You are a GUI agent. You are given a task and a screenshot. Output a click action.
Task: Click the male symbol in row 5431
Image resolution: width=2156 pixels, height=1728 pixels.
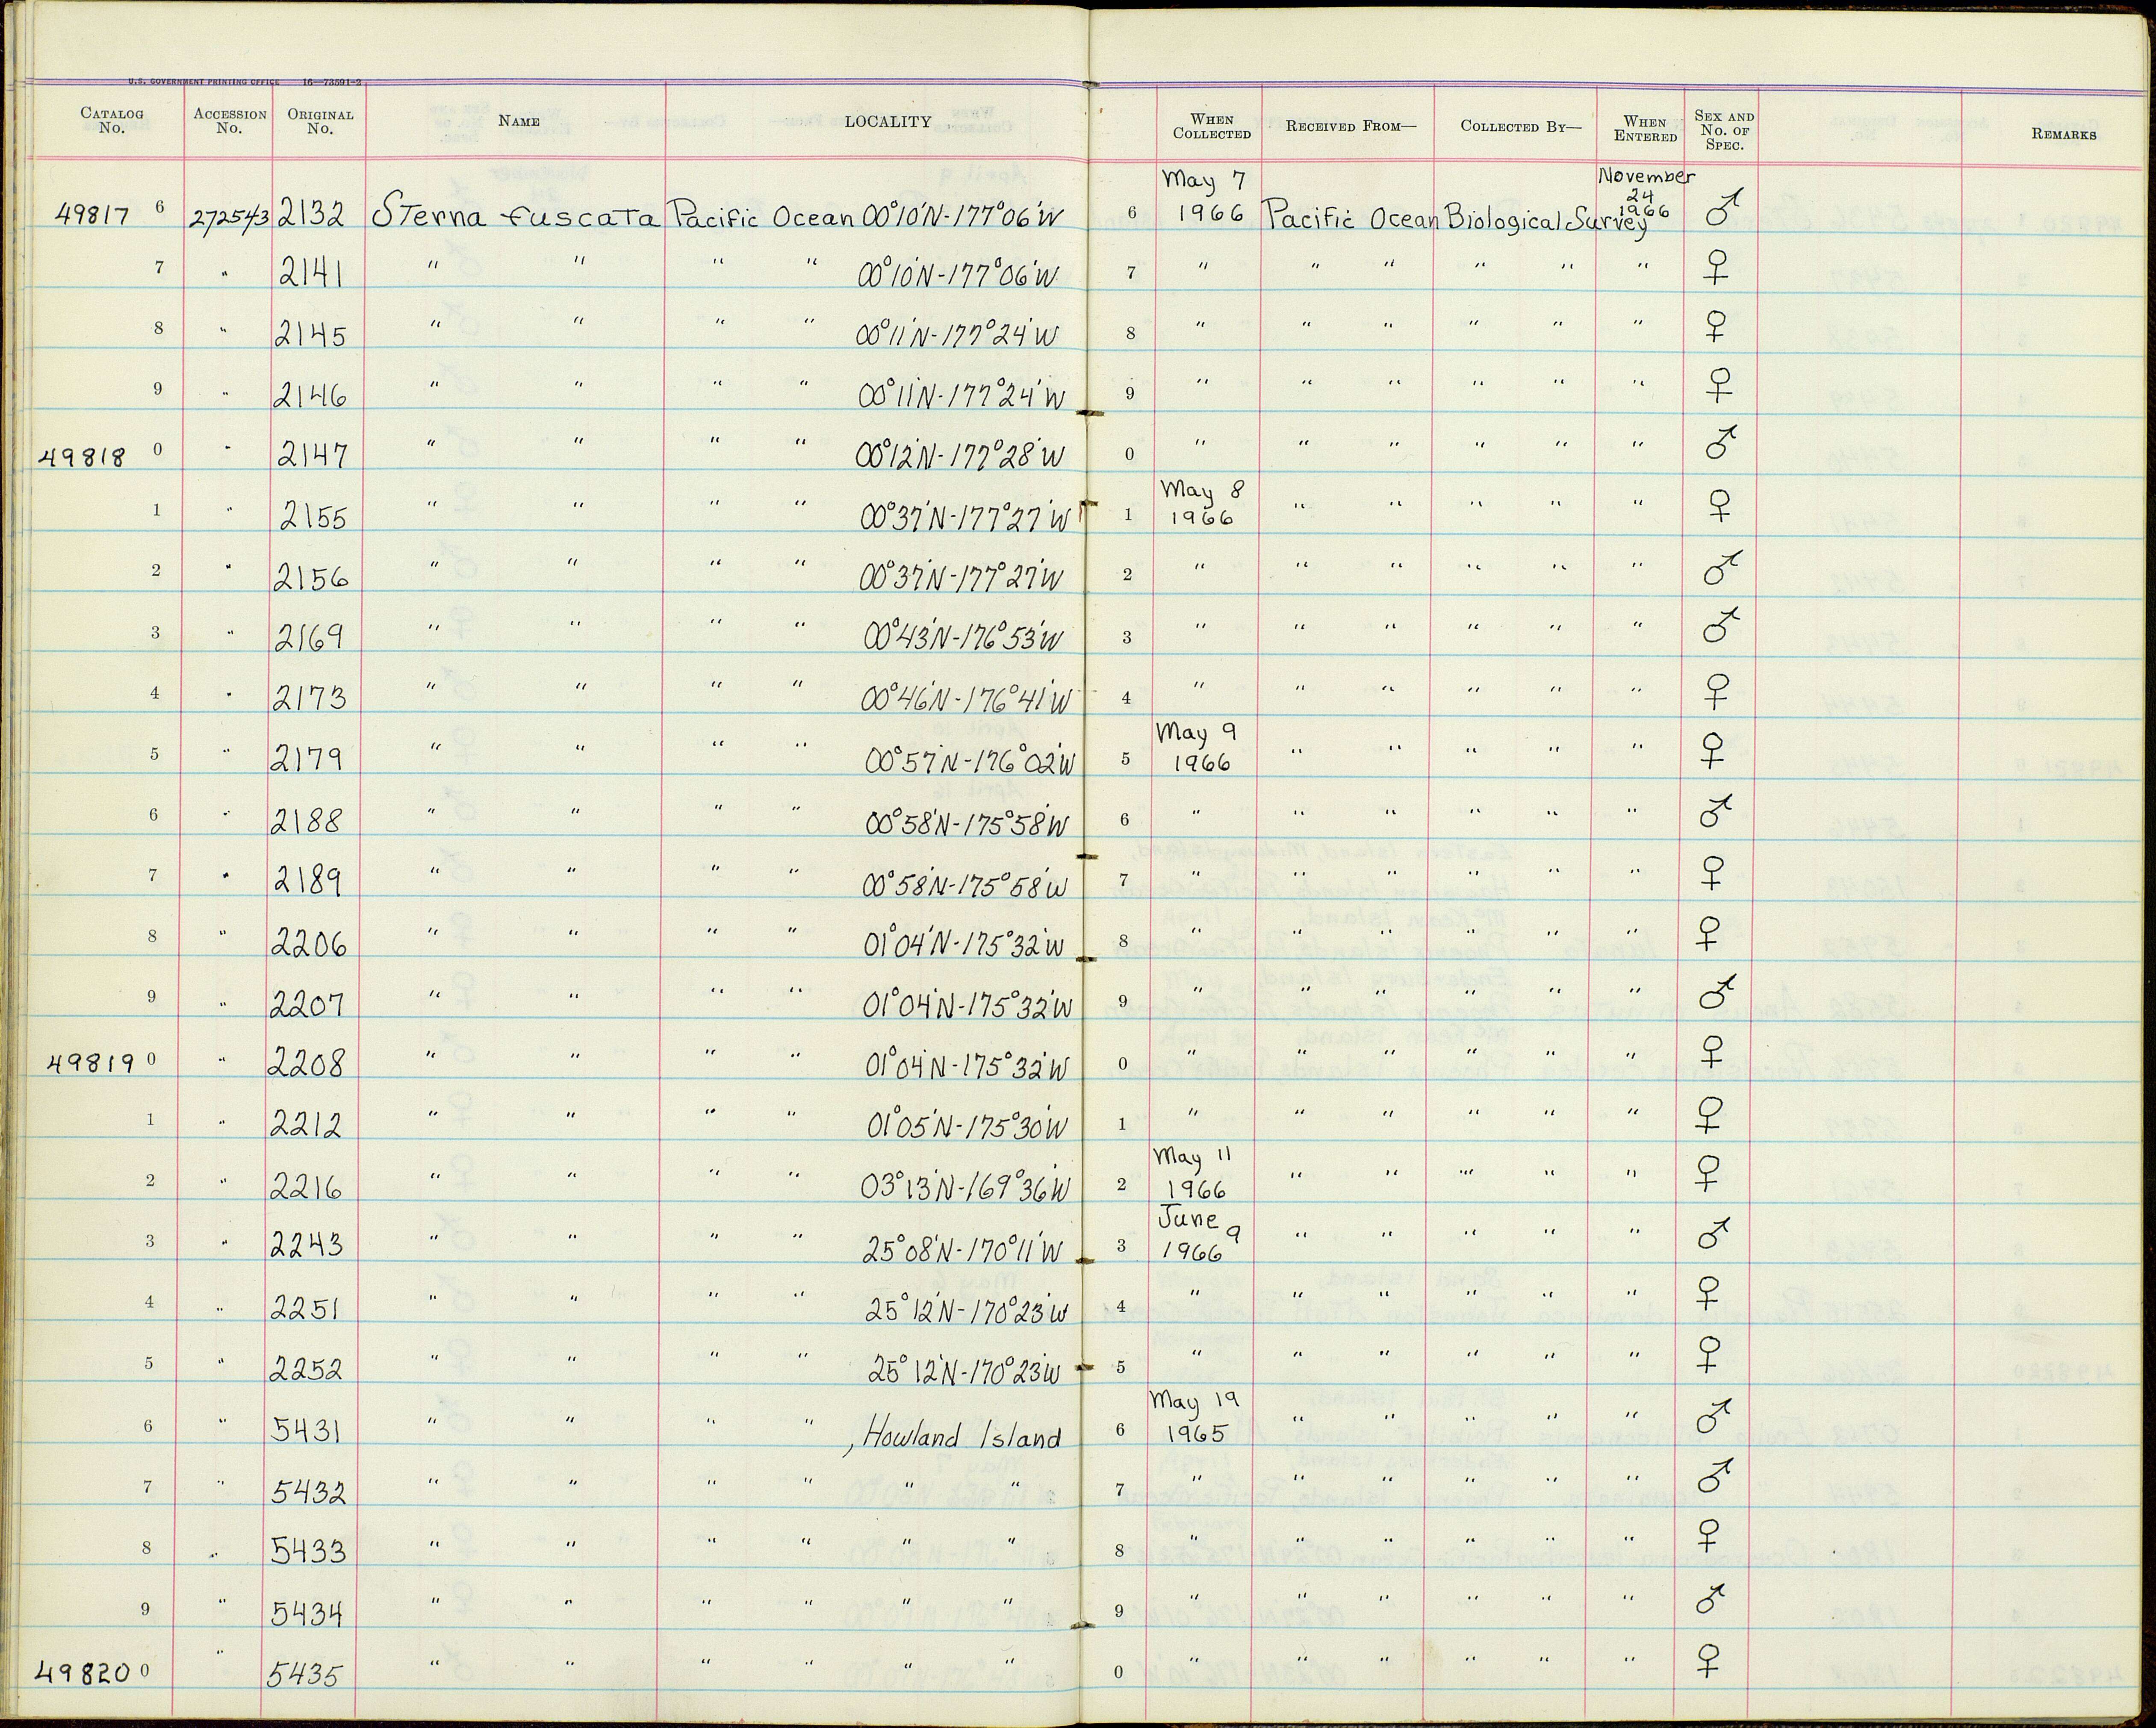1715,1415
